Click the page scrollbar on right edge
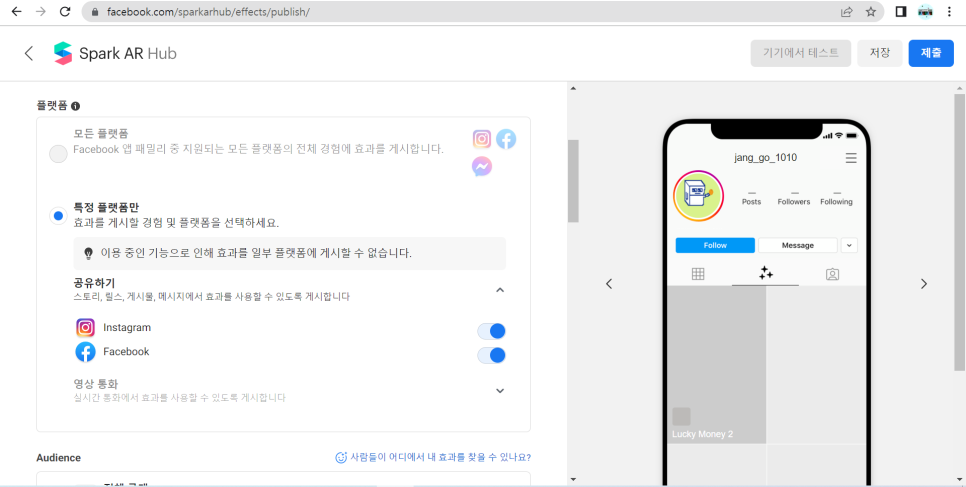 click(x=960, y=232)
